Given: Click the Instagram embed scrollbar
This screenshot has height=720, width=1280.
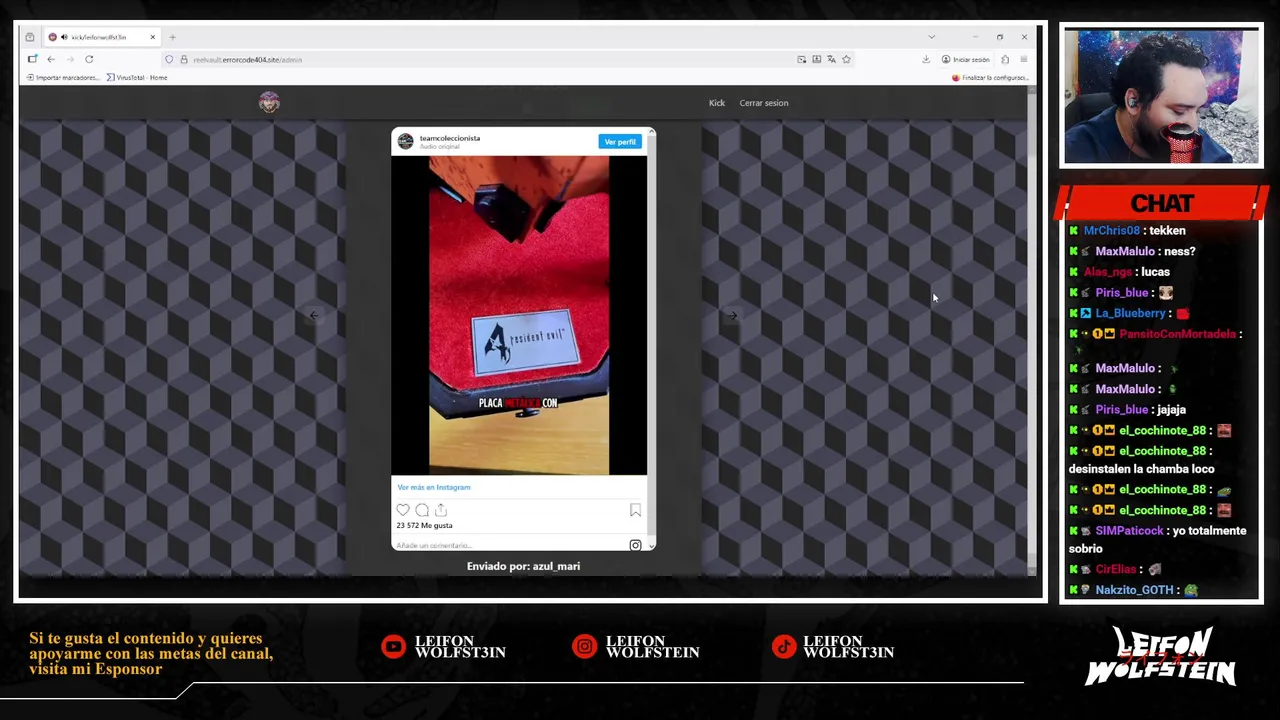Looking at the screenshot, I should 652,338.
